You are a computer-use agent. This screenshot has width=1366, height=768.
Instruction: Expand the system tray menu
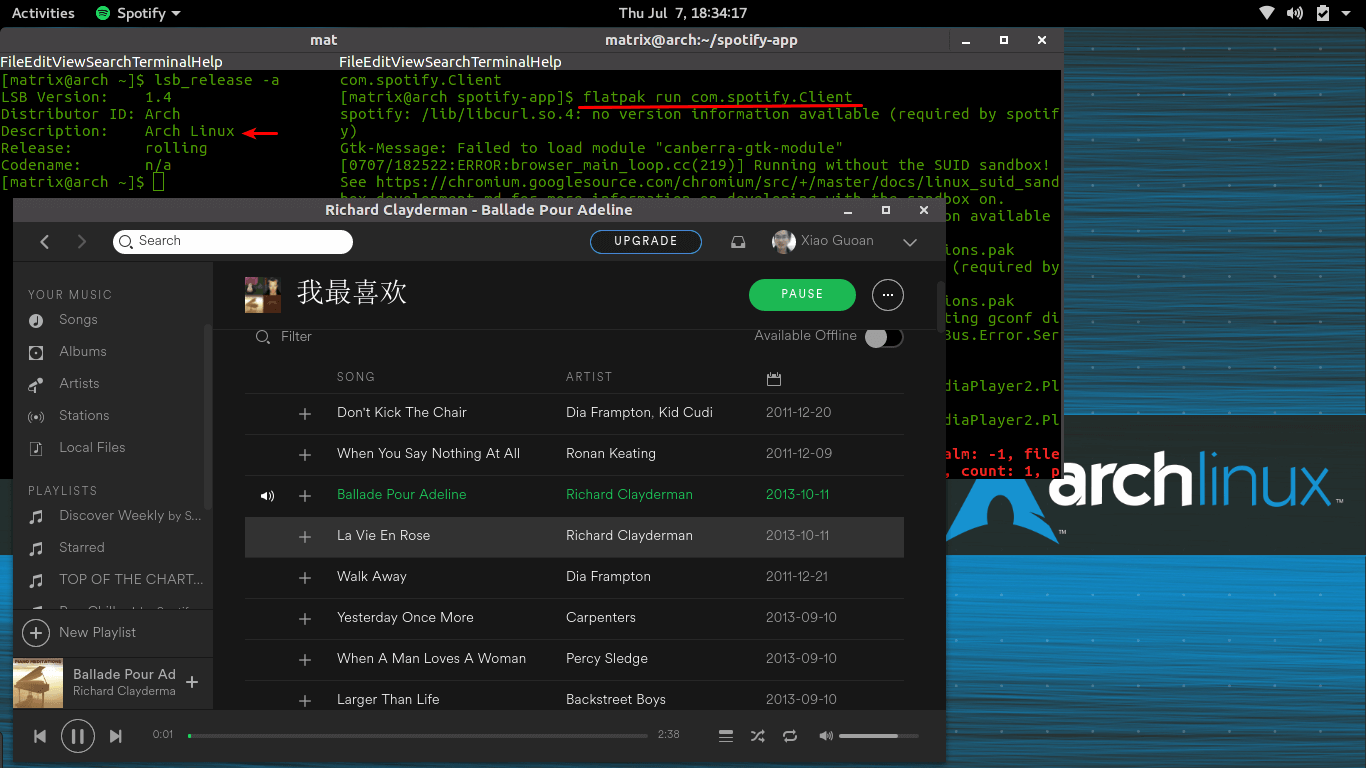coord(1345,13)
